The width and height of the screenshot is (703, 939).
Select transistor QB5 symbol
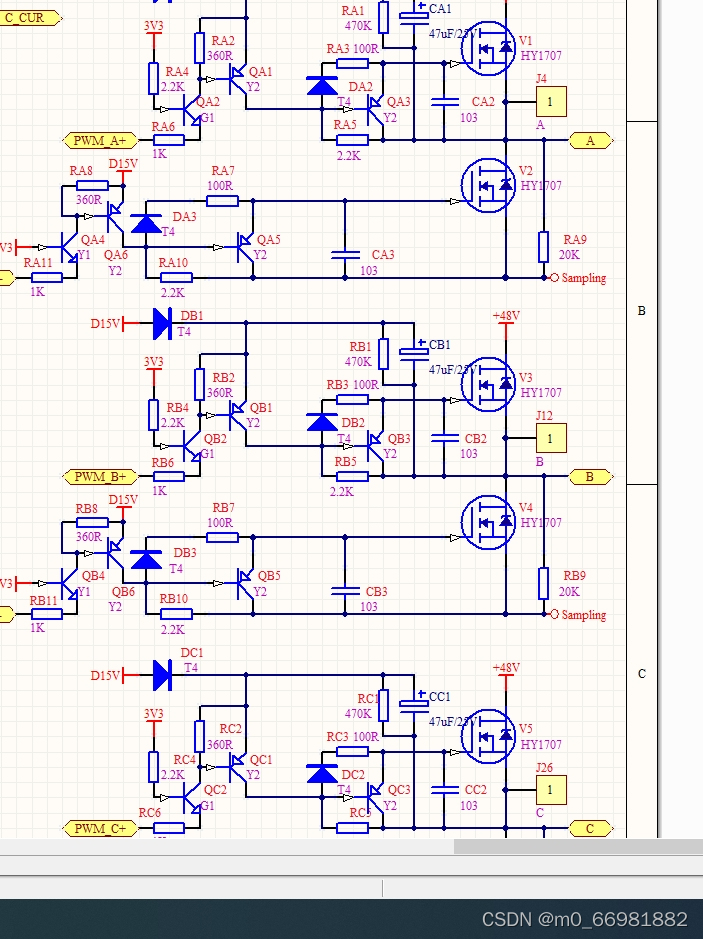click(x=246, y=583)
